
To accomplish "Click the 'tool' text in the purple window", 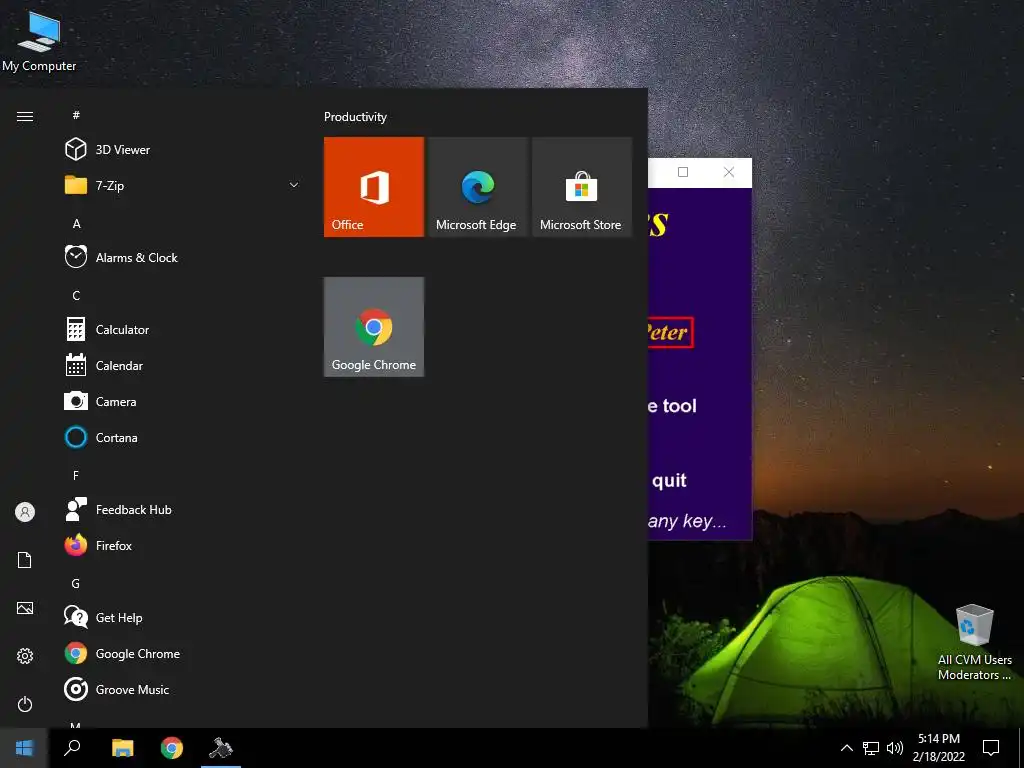I will point(680,406).
